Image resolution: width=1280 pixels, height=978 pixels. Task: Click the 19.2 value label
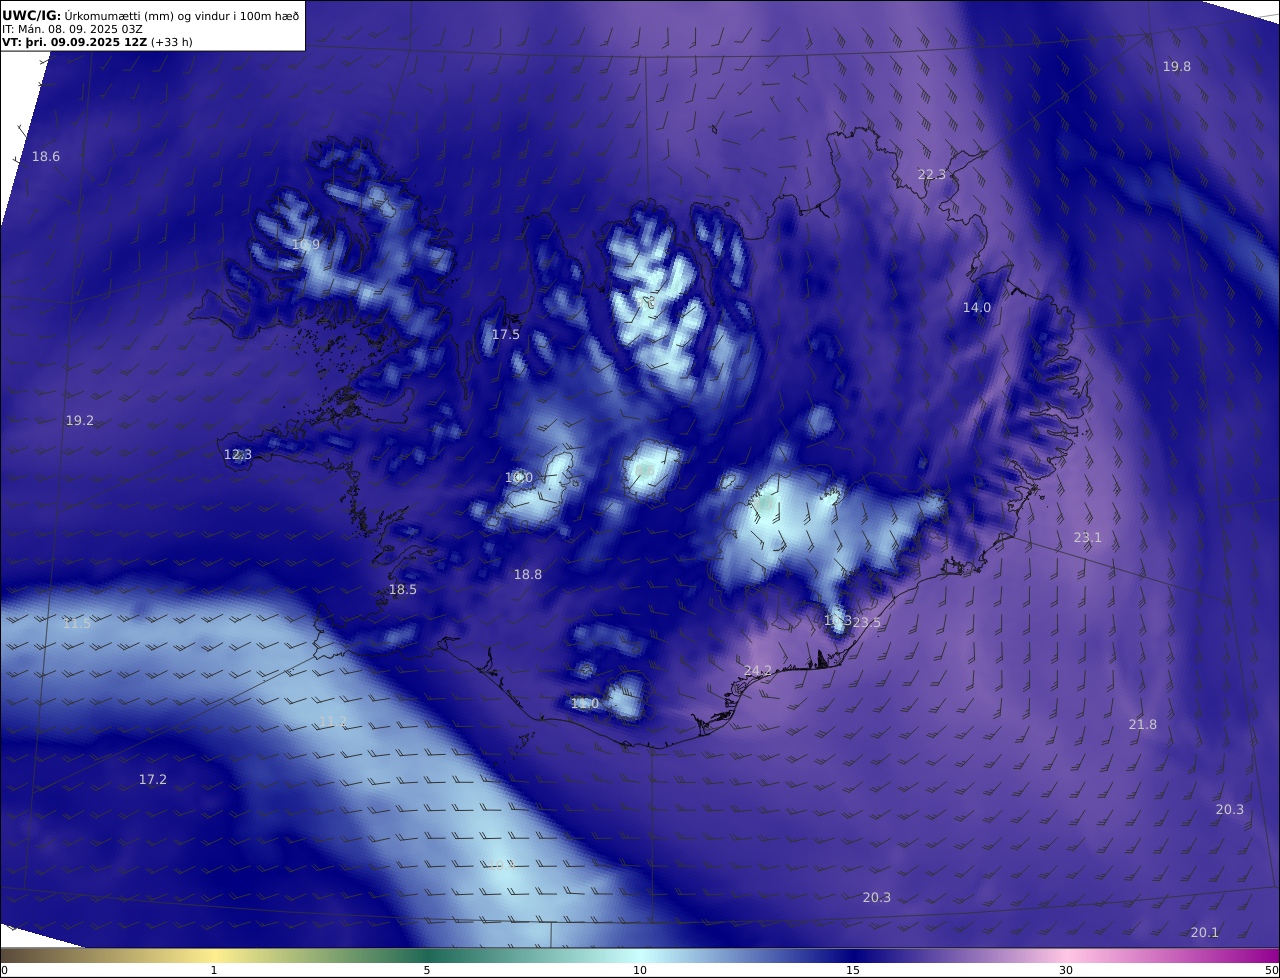(80, 421)
